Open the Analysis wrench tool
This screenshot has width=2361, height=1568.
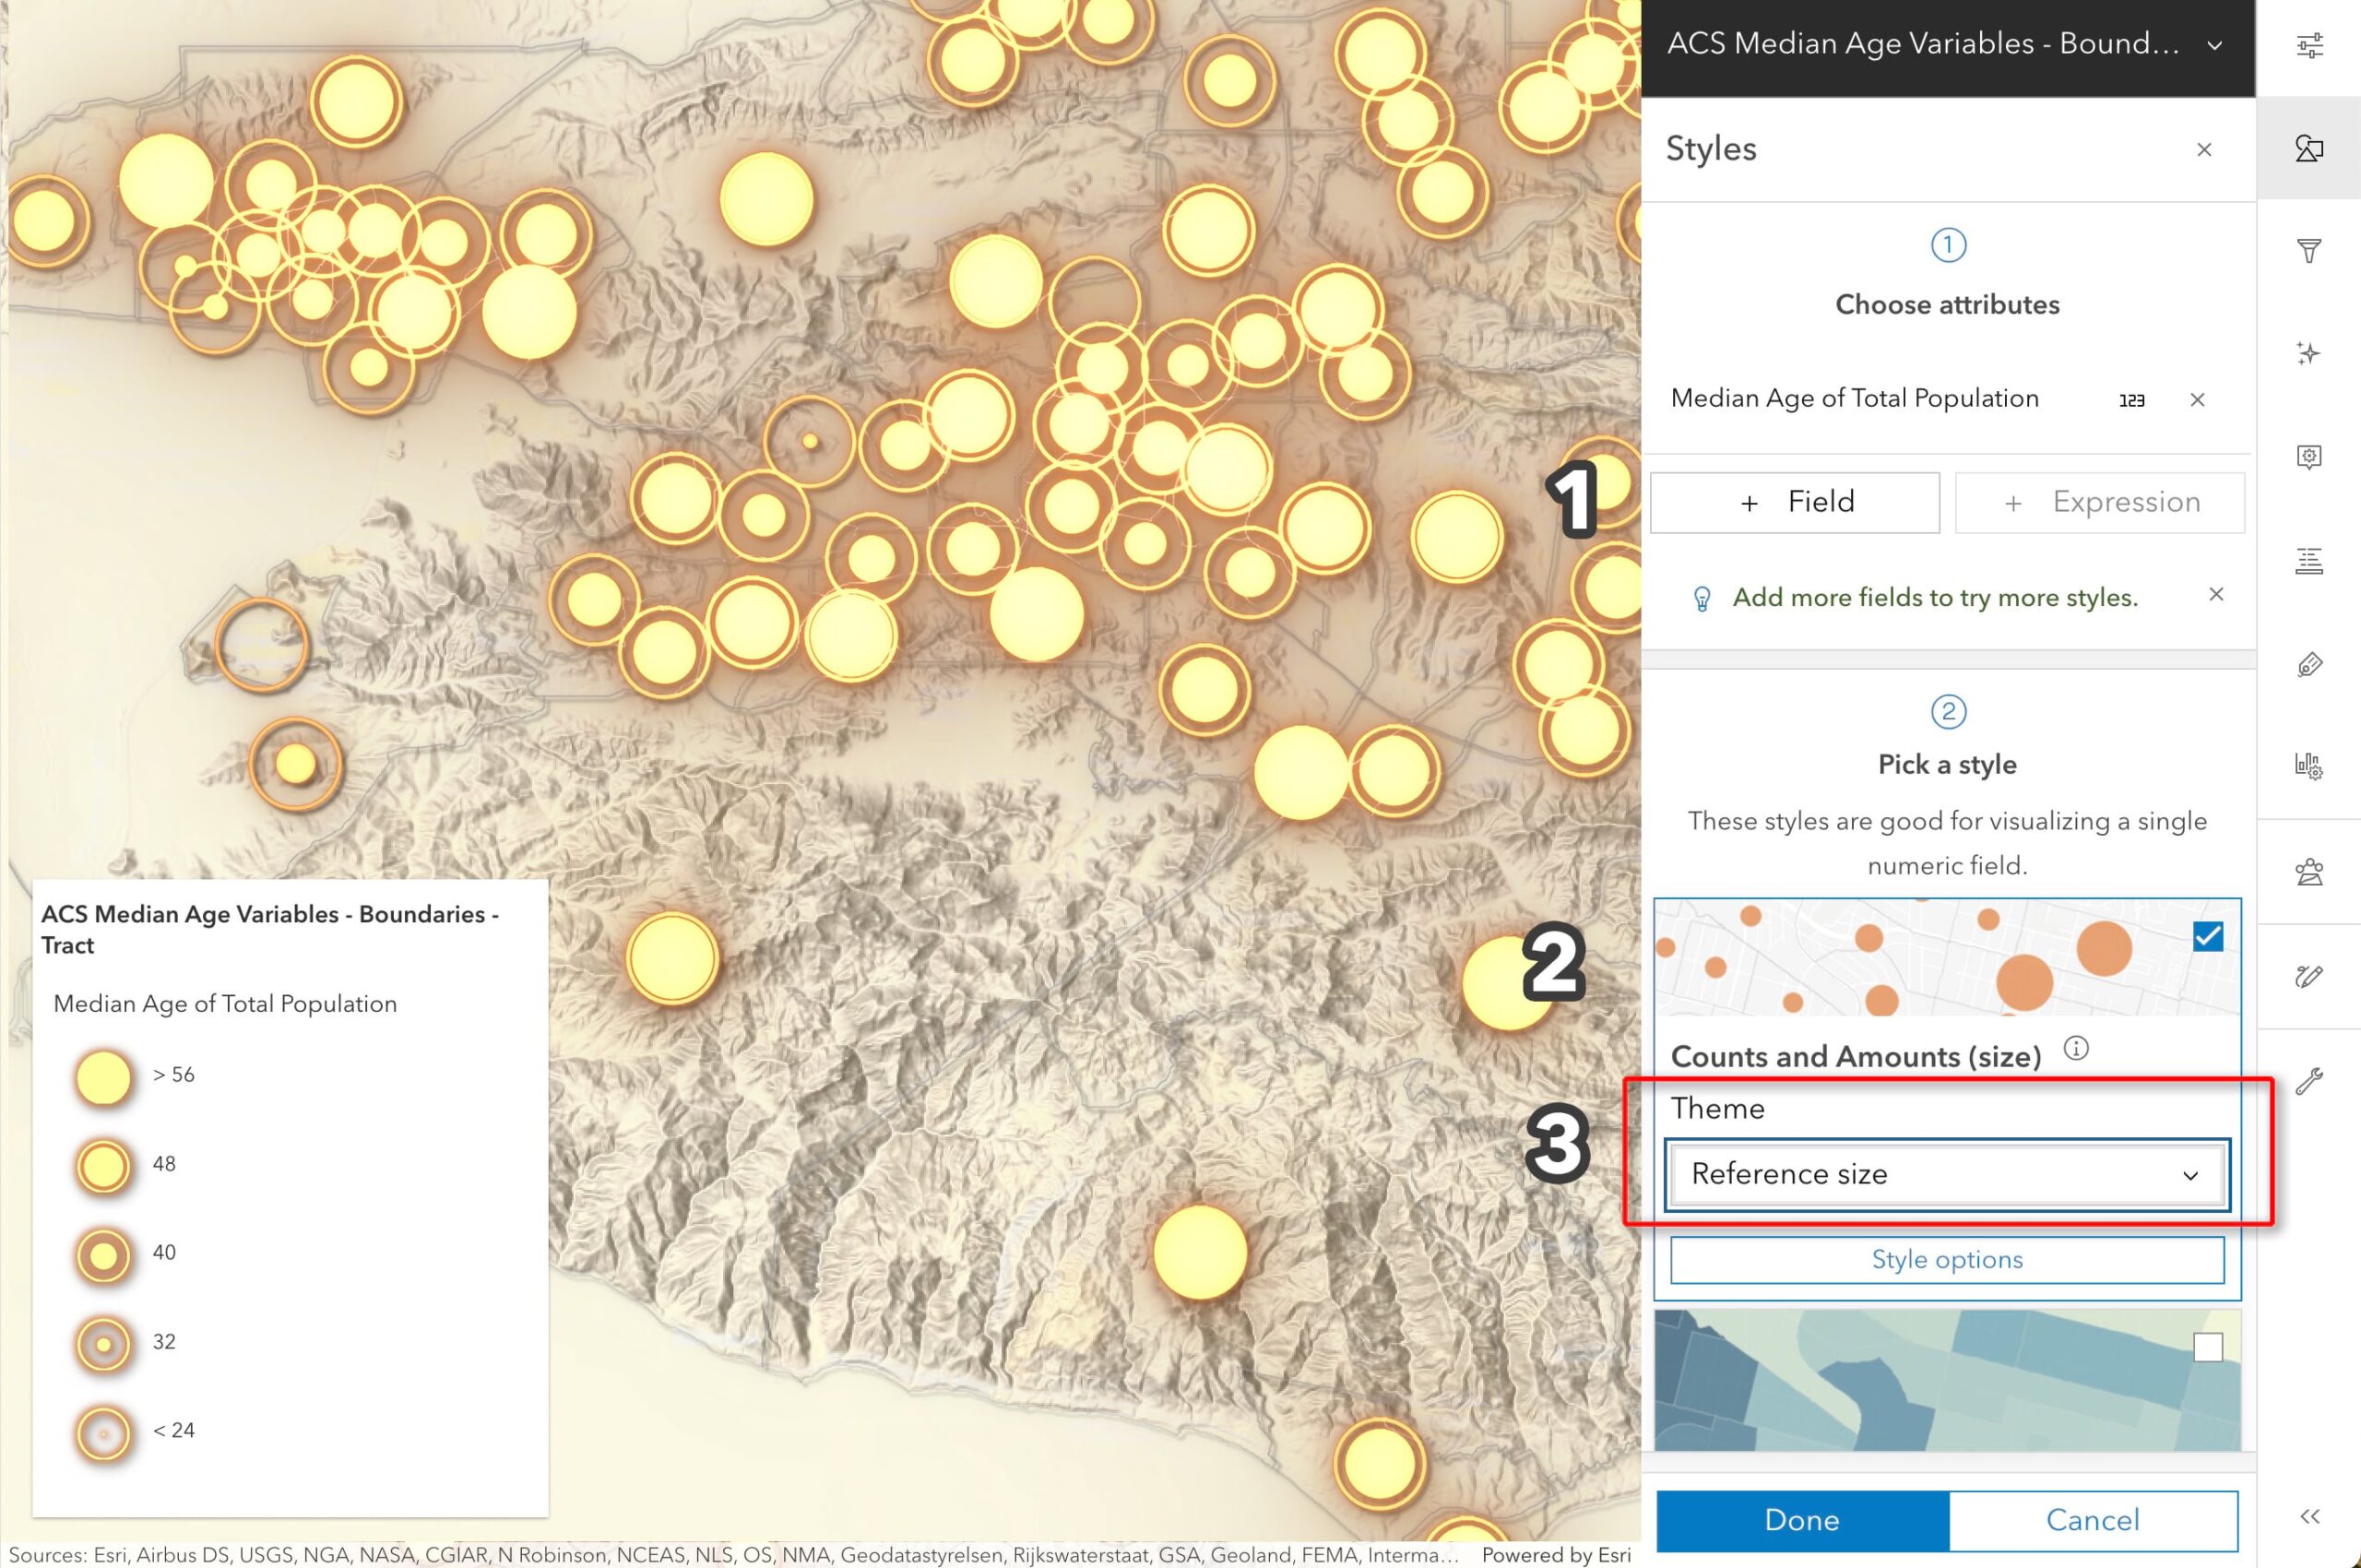point(2309,1081)
